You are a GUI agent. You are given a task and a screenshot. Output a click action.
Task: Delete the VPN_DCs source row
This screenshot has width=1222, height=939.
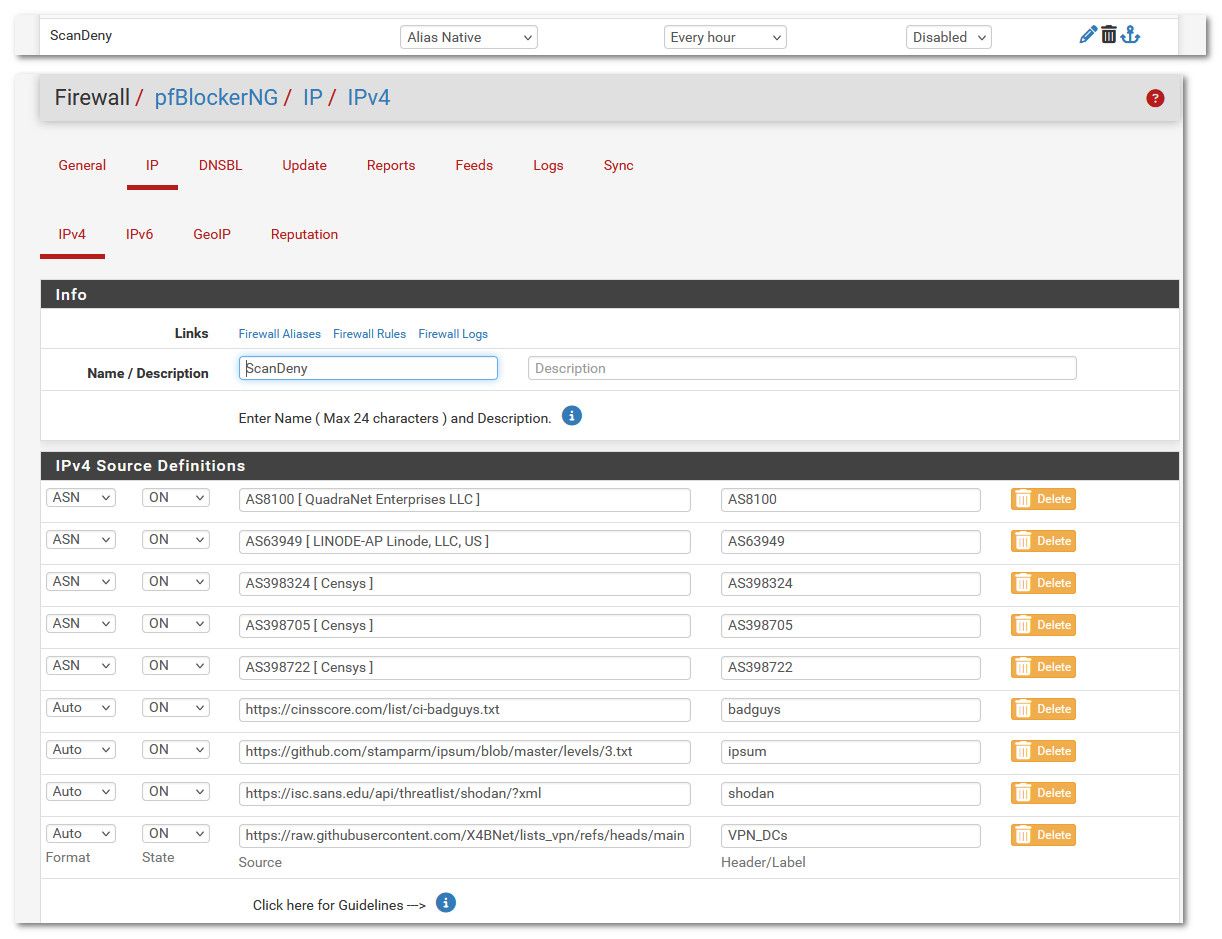1043,835
